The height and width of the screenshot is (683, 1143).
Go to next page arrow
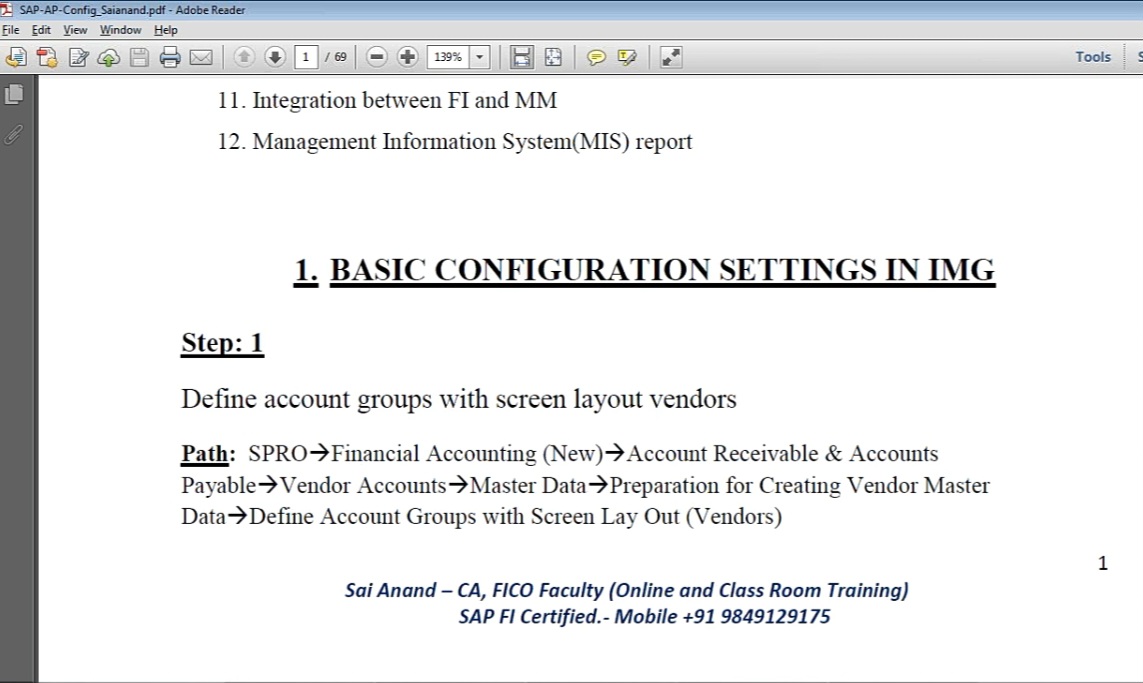point(275,56)
